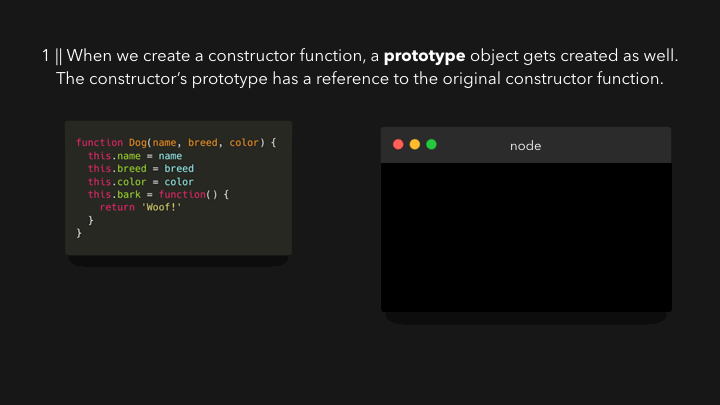Click the yellow minimize dot on node window
The image size is (720, 405).
415,145
